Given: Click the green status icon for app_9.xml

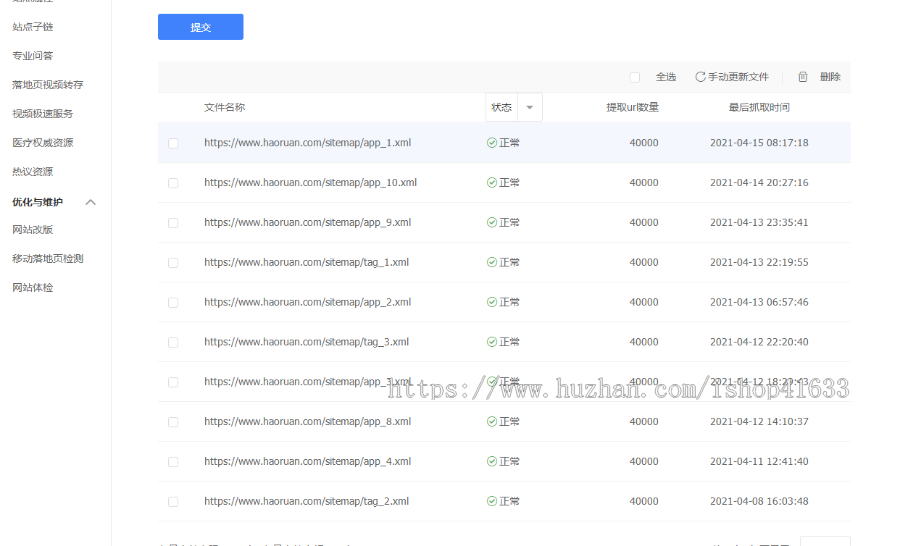Looking at the screenshot, I should pos(492,222).
